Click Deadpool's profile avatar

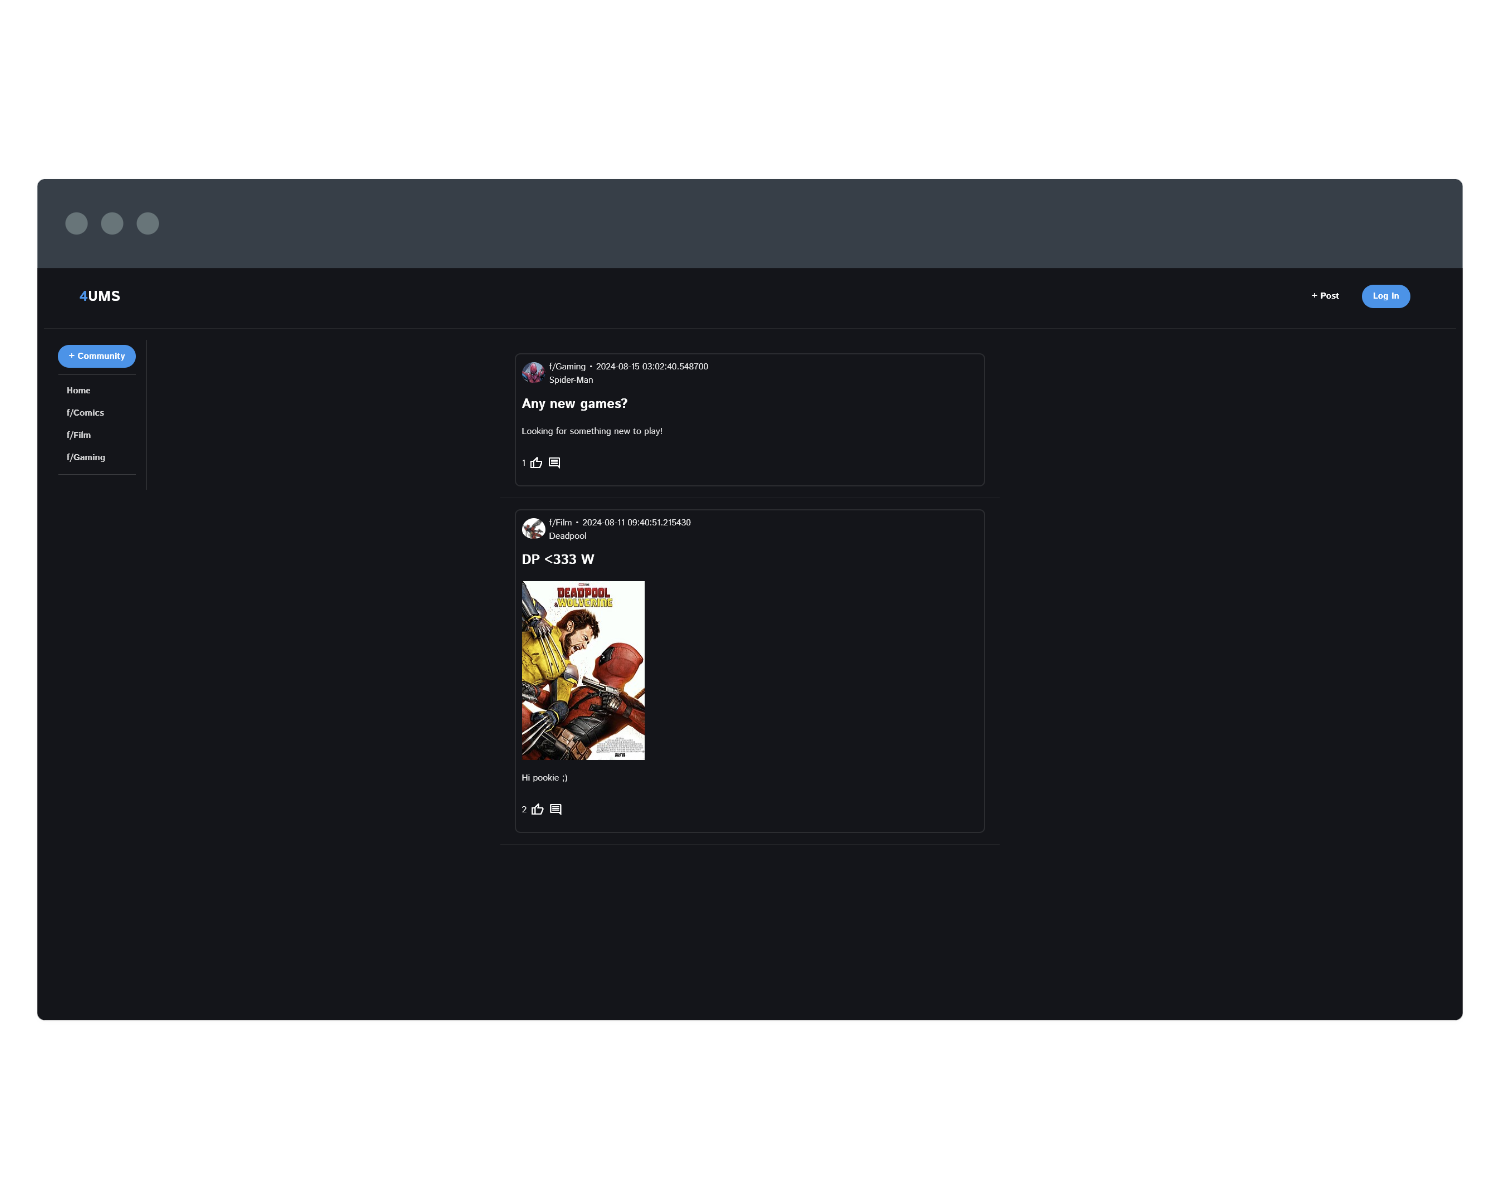coord(533,529)
